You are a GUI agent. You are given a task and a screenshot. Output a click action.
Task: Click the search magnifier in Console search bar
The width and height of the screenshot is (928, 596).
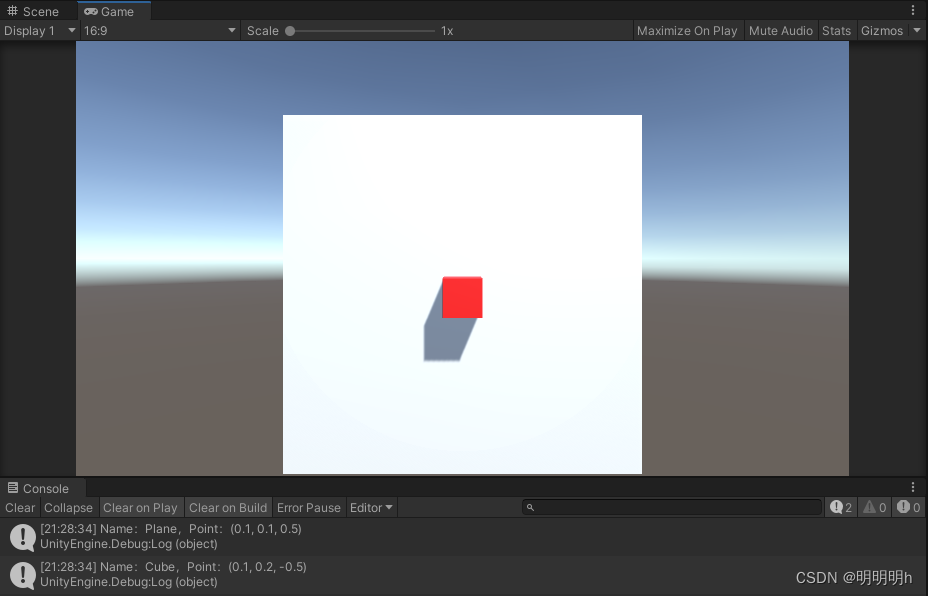click(x=529, y=507)
